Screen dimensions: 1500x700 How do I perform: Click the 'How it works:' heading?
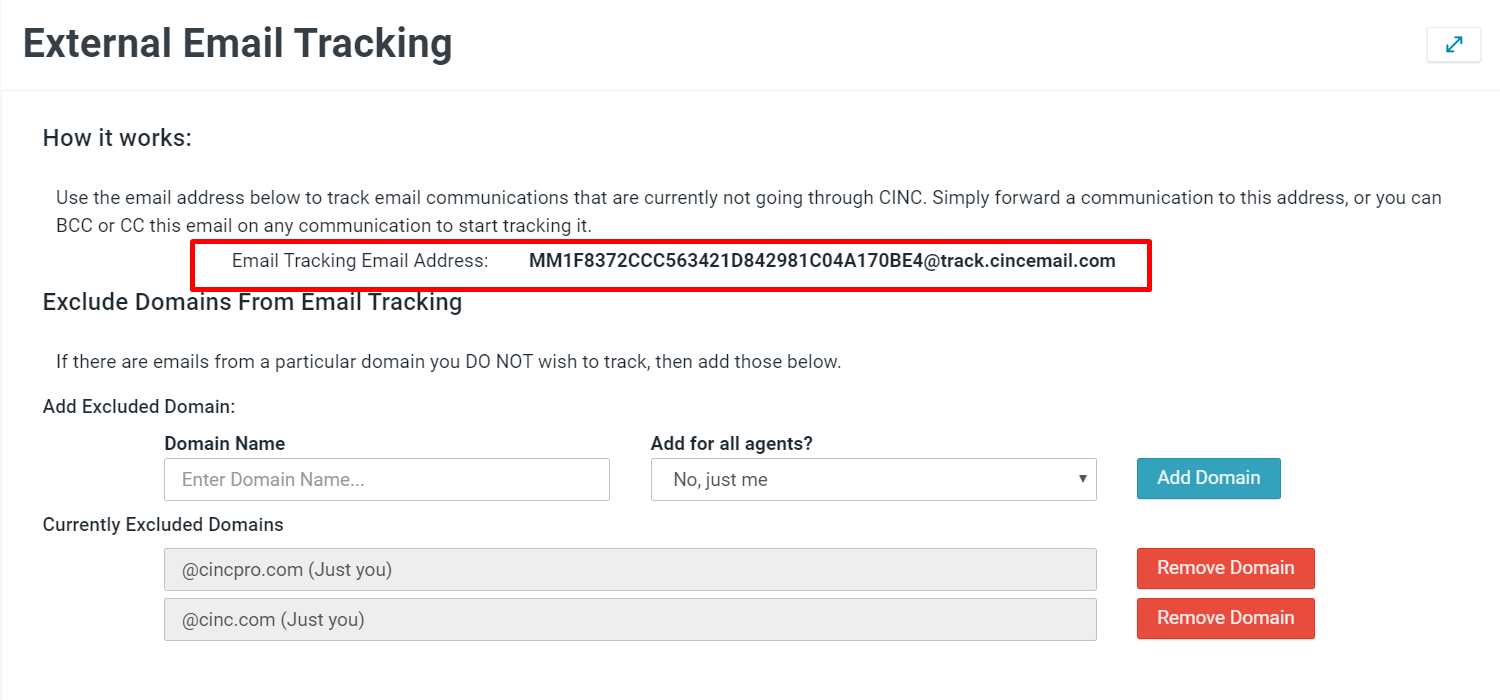(117, 137)
